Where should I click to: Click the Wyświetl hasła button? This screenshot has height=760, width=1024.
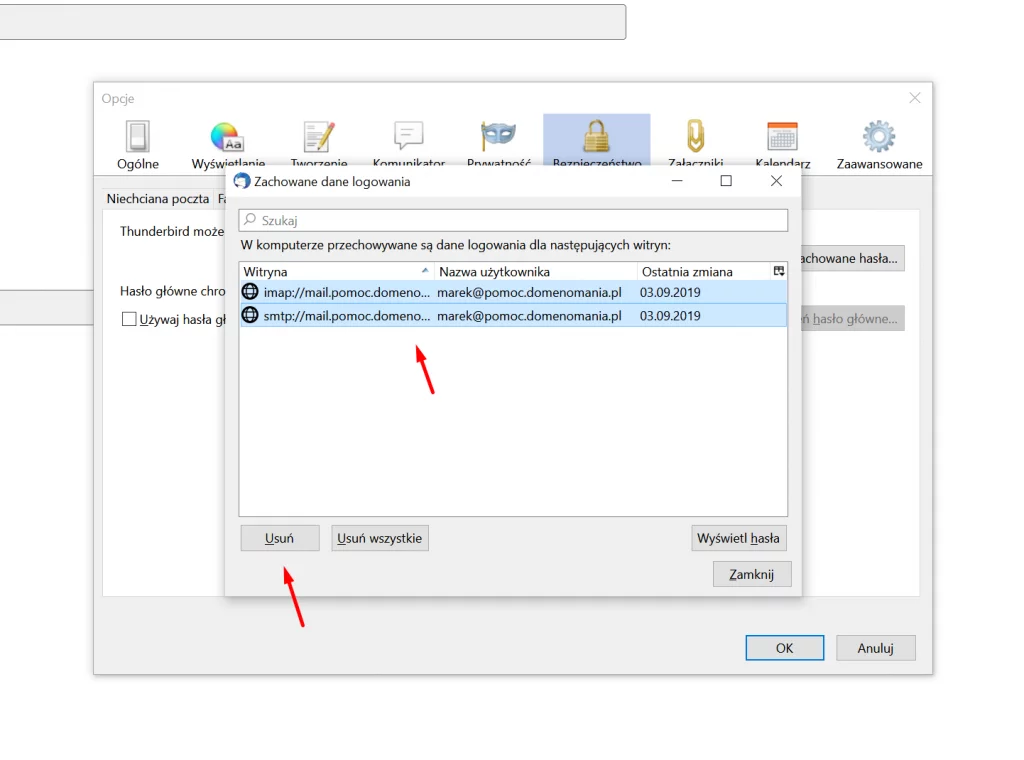tap(739, 538)
